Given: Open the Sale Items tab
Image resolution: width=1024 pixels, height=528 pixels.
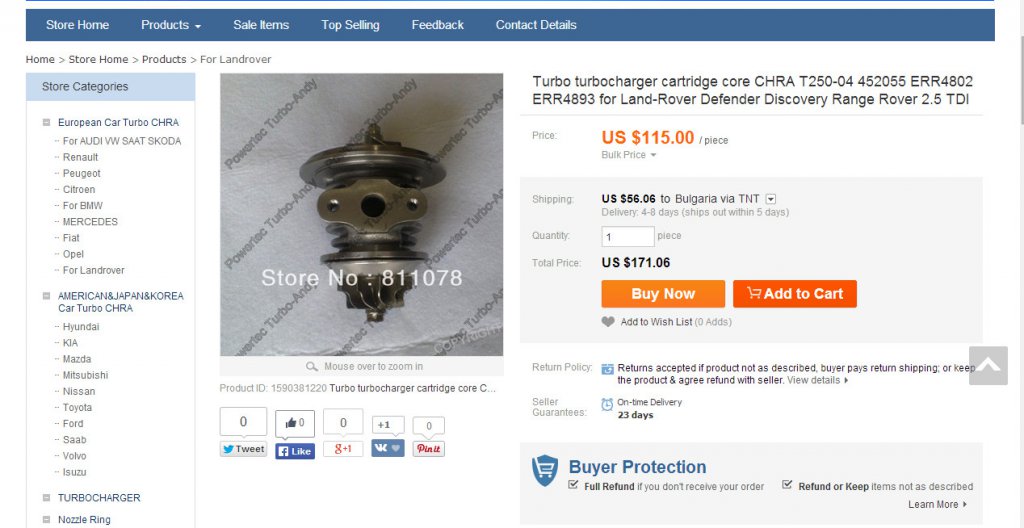Looking at the screenshot, I should point(261,25).
